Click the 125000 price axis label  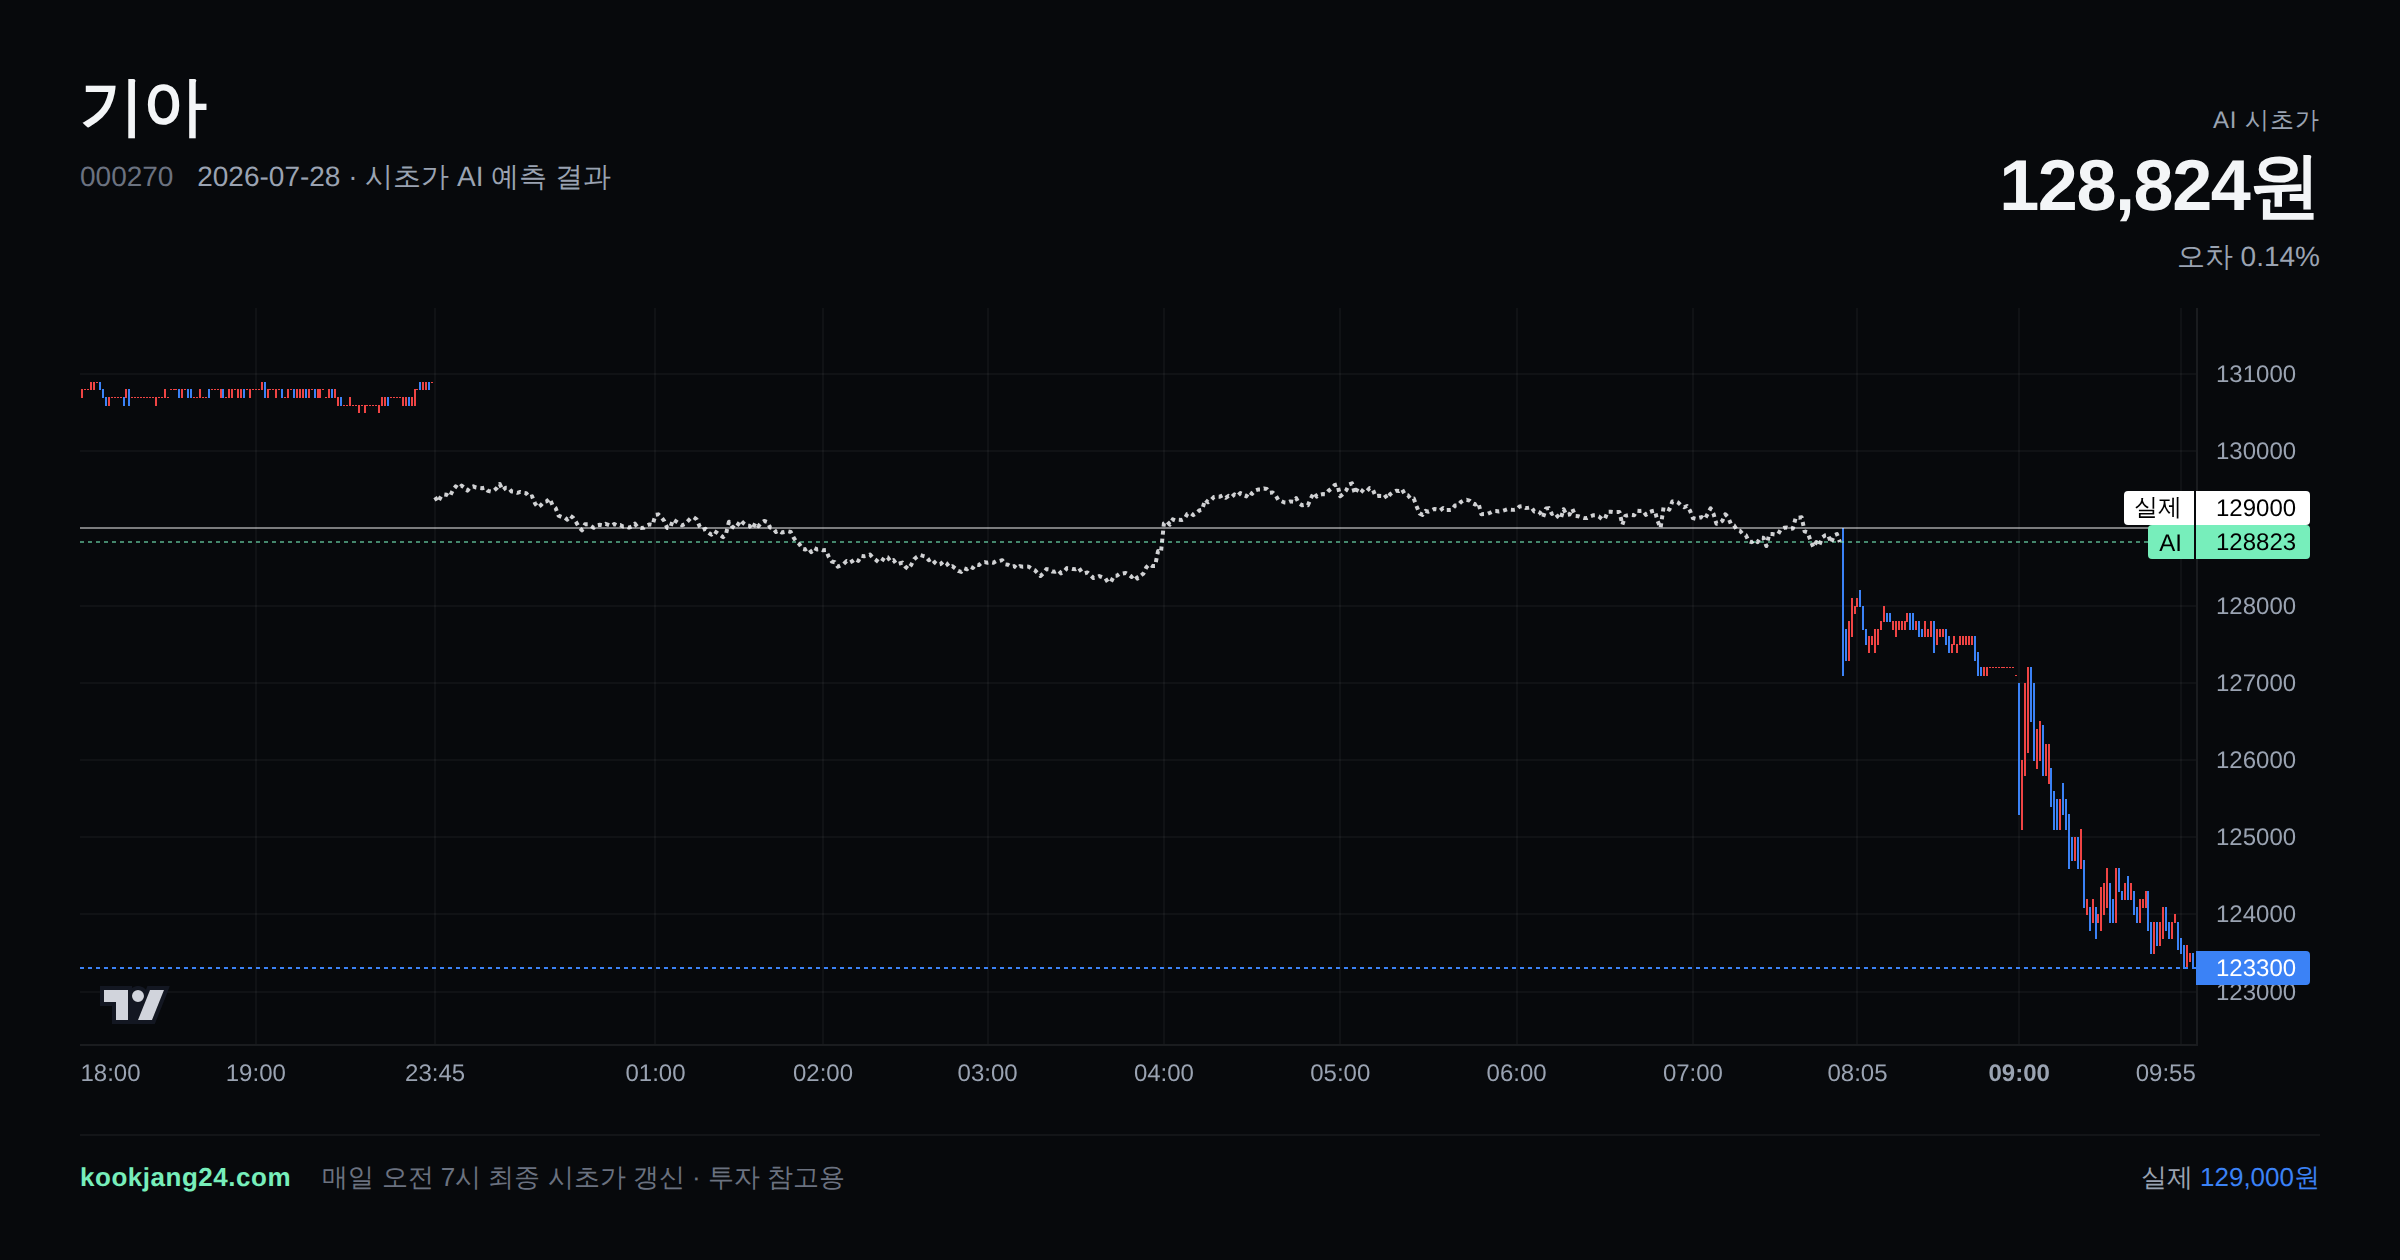click(x=2255, y=837)
